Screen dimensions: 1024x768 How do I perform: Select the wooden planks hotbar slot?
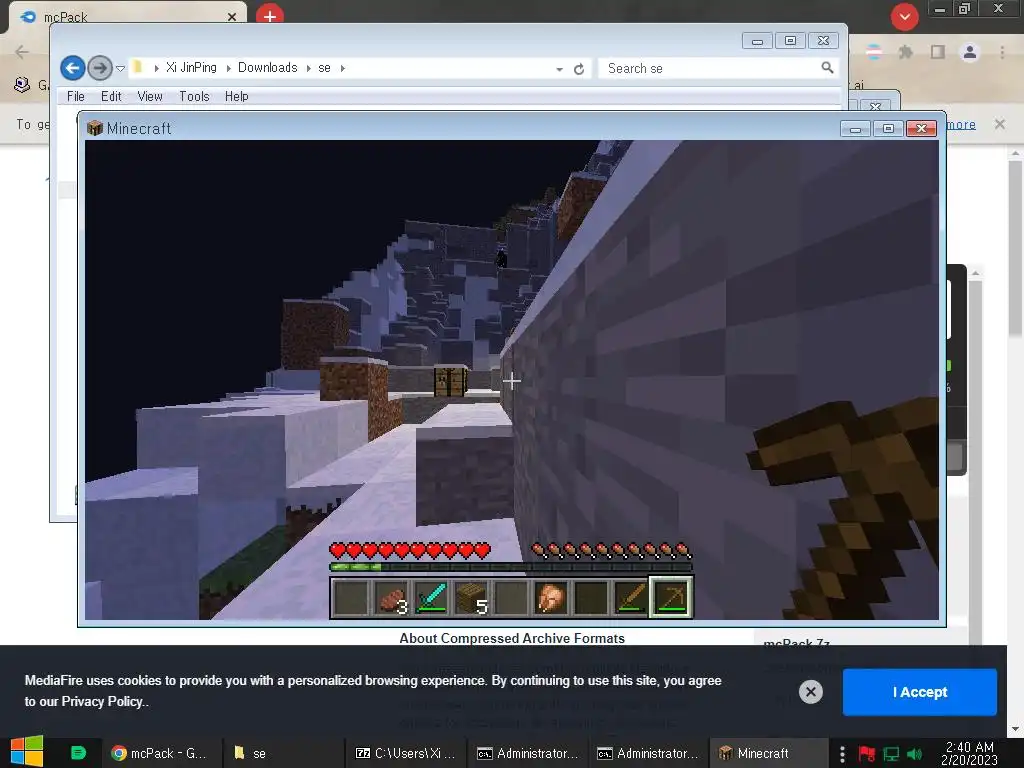click(x=472, y=598)
